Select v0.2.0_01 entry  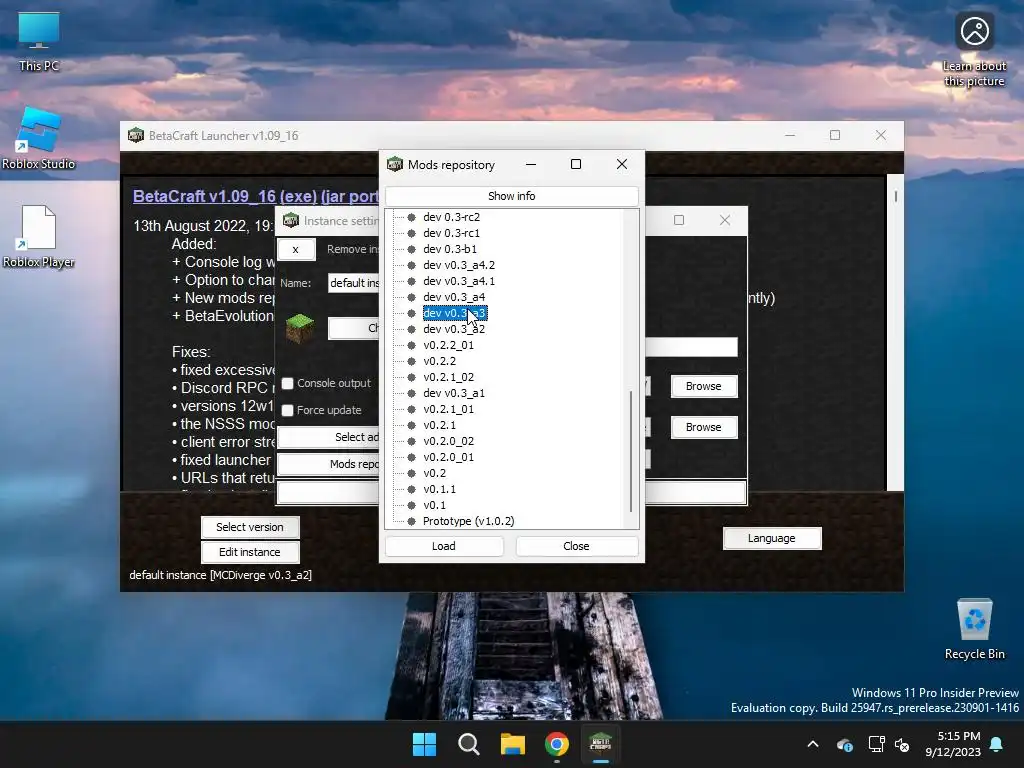[x=449, y=457]
